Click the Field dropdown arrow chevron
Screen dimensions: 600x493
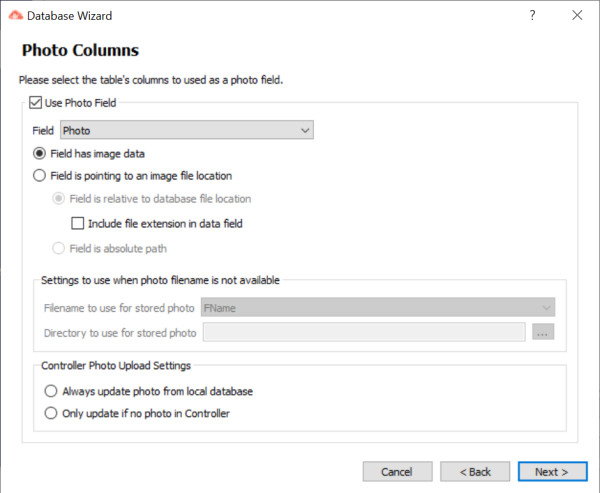coord(305,131)
